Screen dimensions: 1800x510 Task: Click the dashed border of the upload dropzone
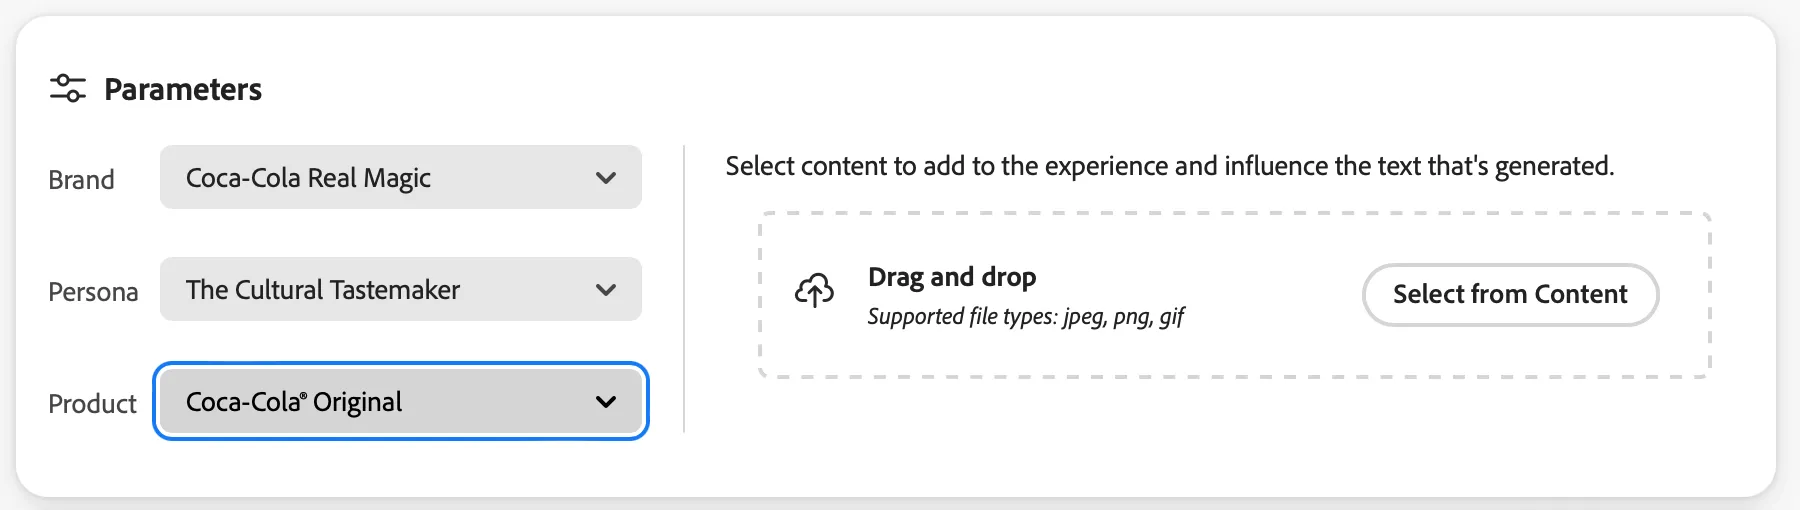point(1235,213)
